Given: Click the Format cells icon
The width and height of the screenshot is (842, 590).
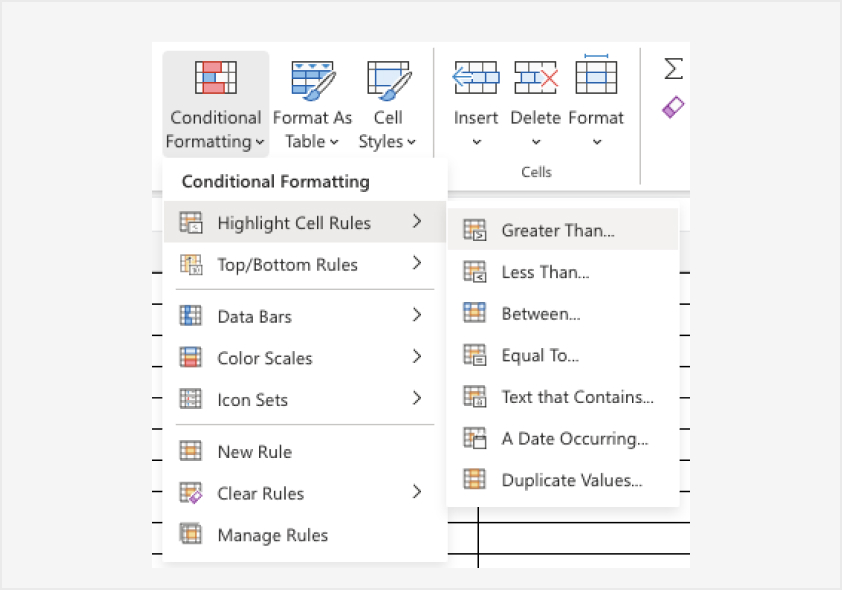Looking at the screenshot, I should [x=596, y=74].
